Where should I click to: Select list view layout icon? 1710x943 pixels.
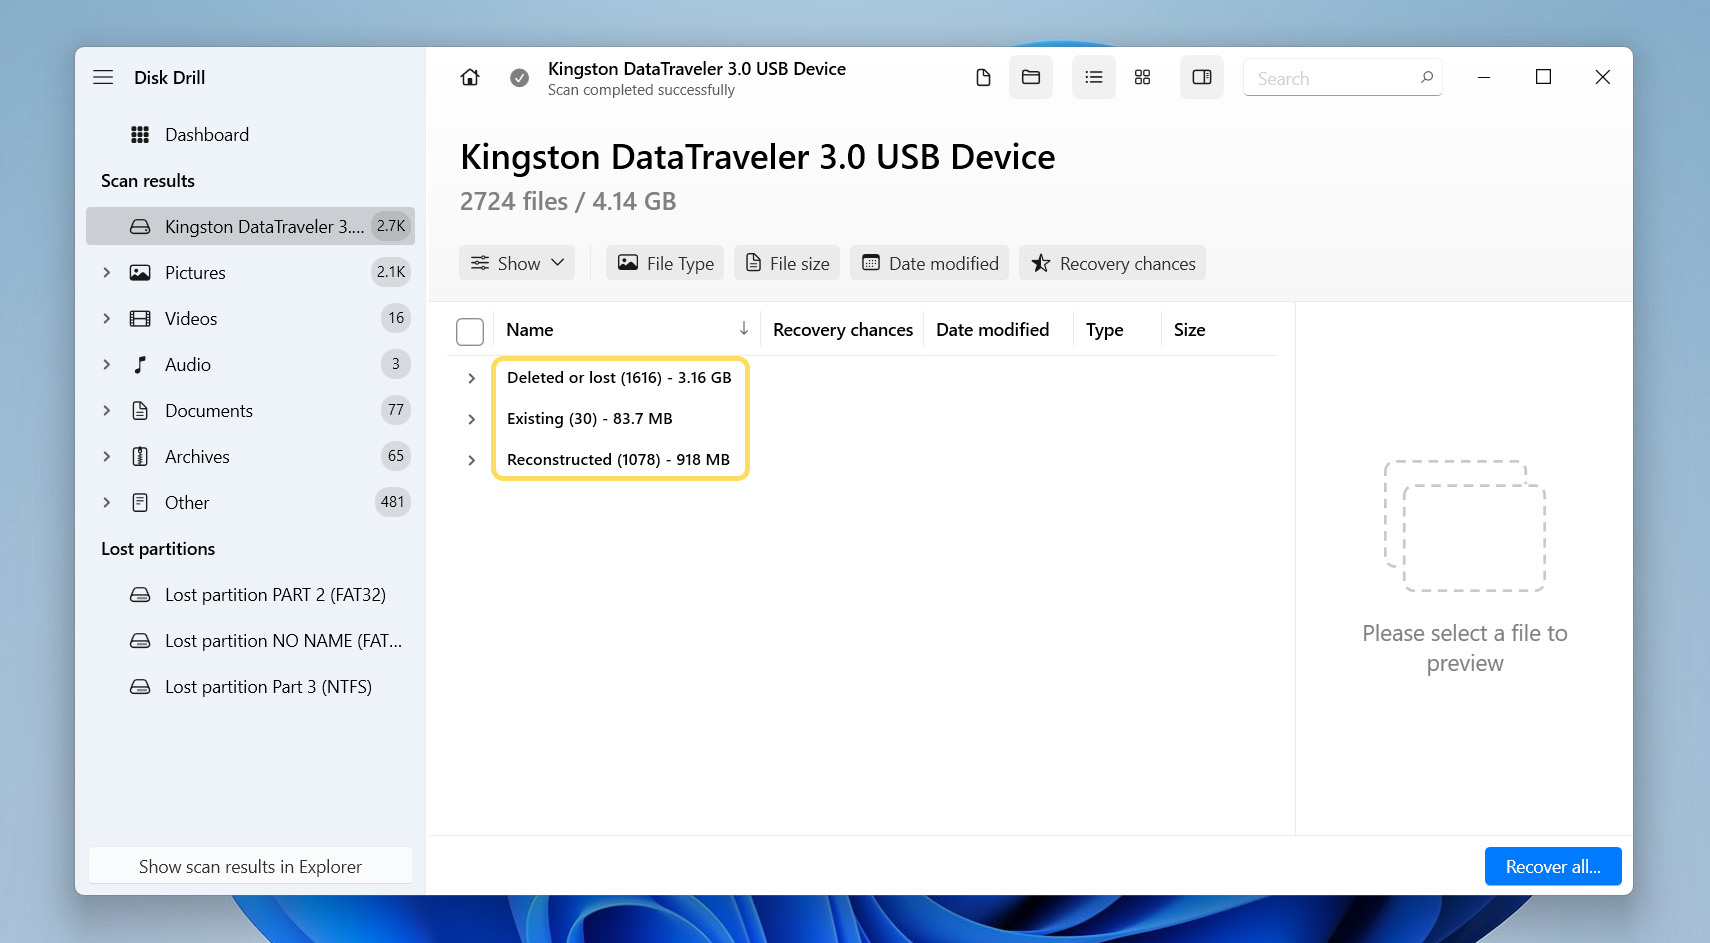click(x=1094, y=78)
